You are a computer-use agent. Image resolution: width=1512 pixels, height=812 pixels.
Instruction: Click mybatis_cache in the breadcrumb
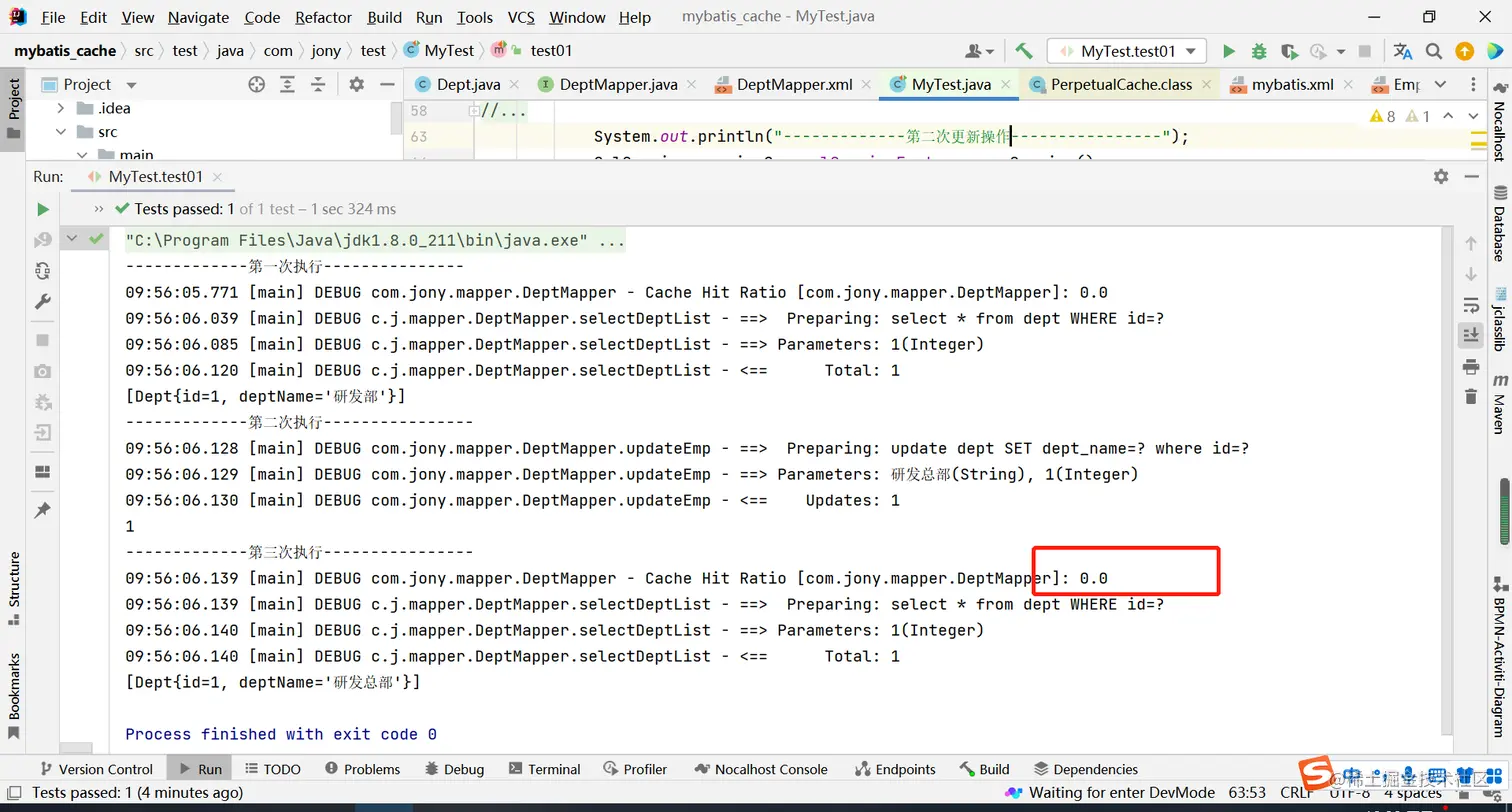click(65, 51)
